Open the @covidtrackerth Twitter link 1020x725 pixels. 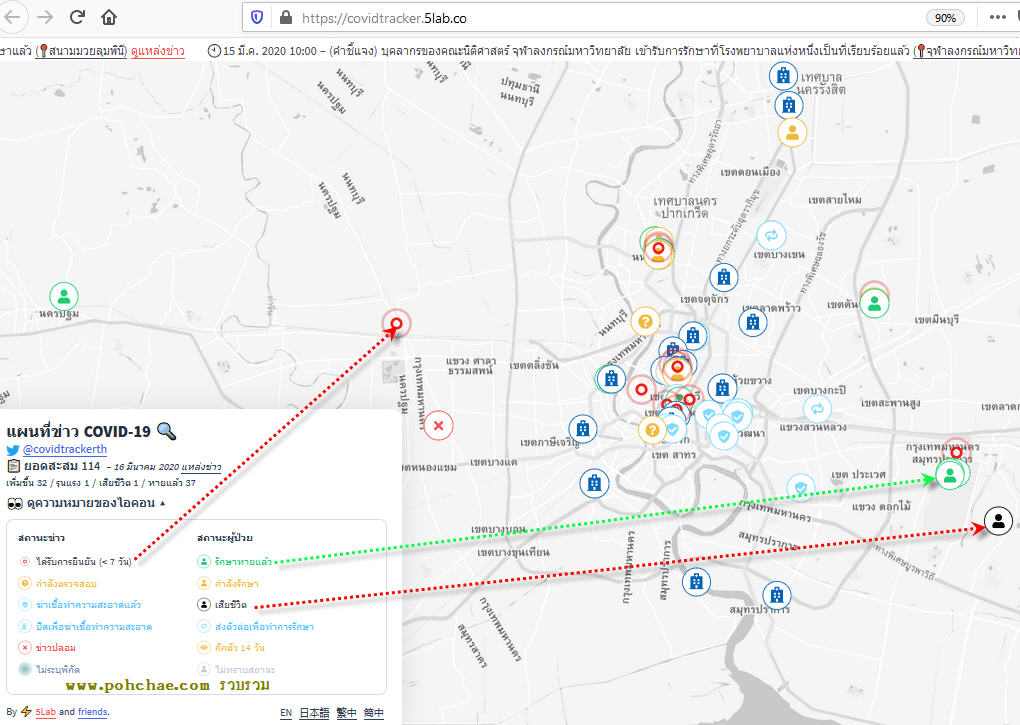click(x=64, y=449)
